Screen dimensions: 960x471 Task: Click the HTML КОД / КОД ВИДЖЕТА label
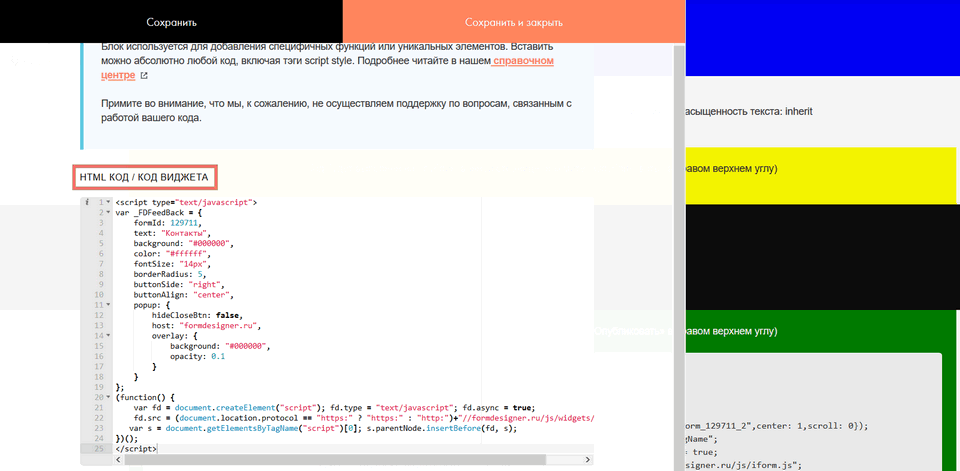(144, 177)
